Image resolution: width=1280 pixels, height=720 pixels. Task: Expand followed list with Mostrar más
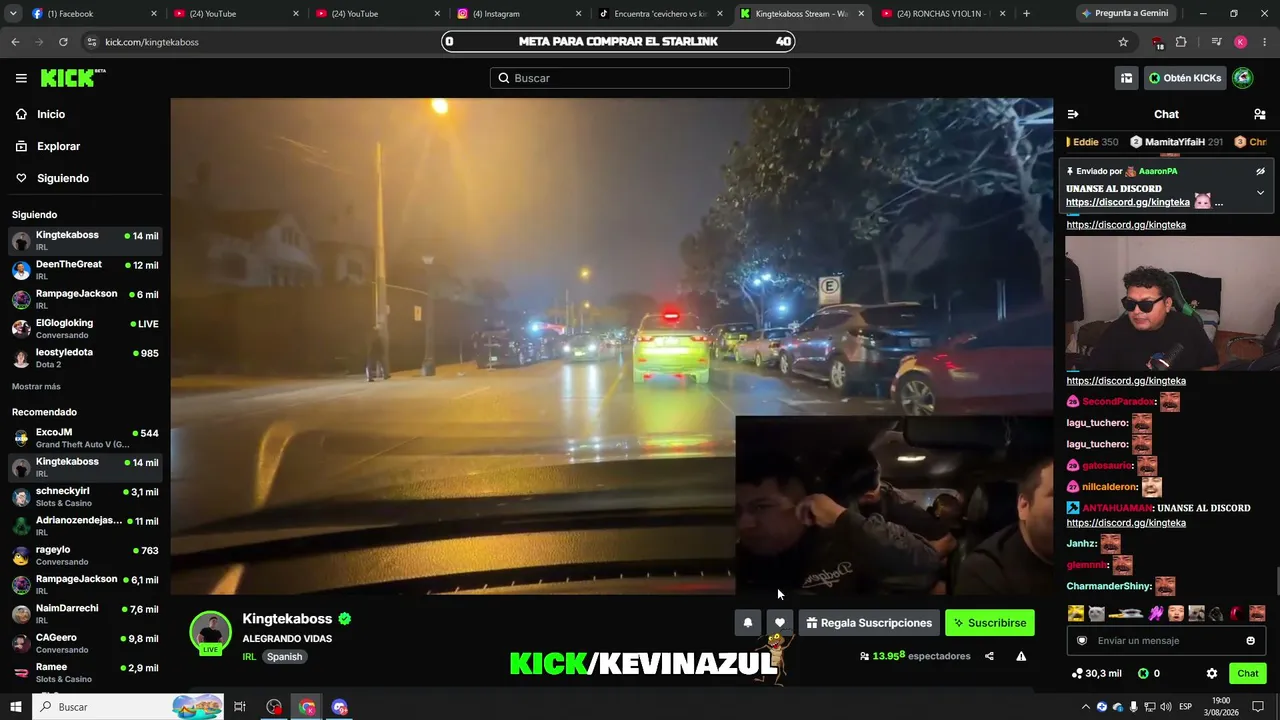tap(36, 386)
